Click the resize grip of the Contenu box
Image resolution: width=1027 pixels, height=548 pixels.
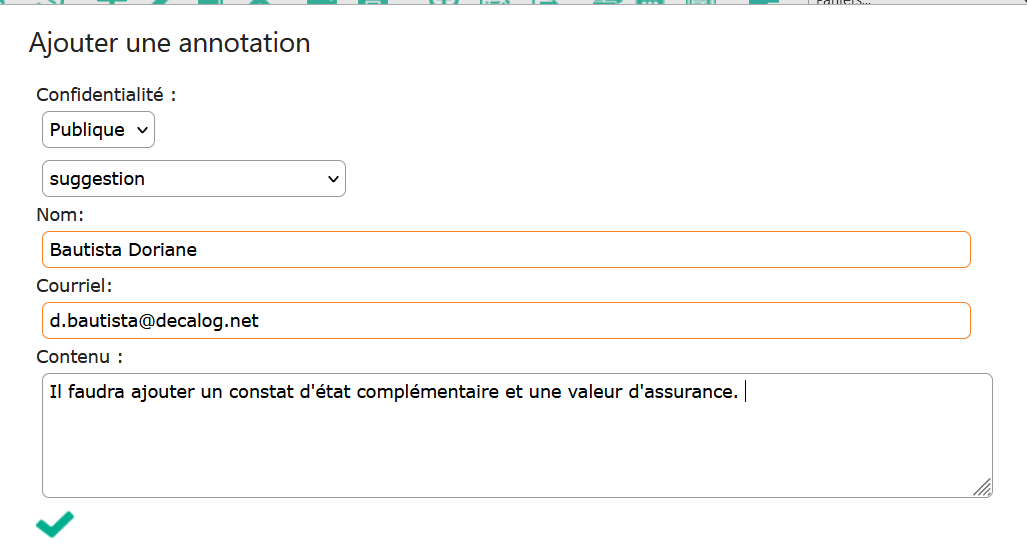[982, 488]
